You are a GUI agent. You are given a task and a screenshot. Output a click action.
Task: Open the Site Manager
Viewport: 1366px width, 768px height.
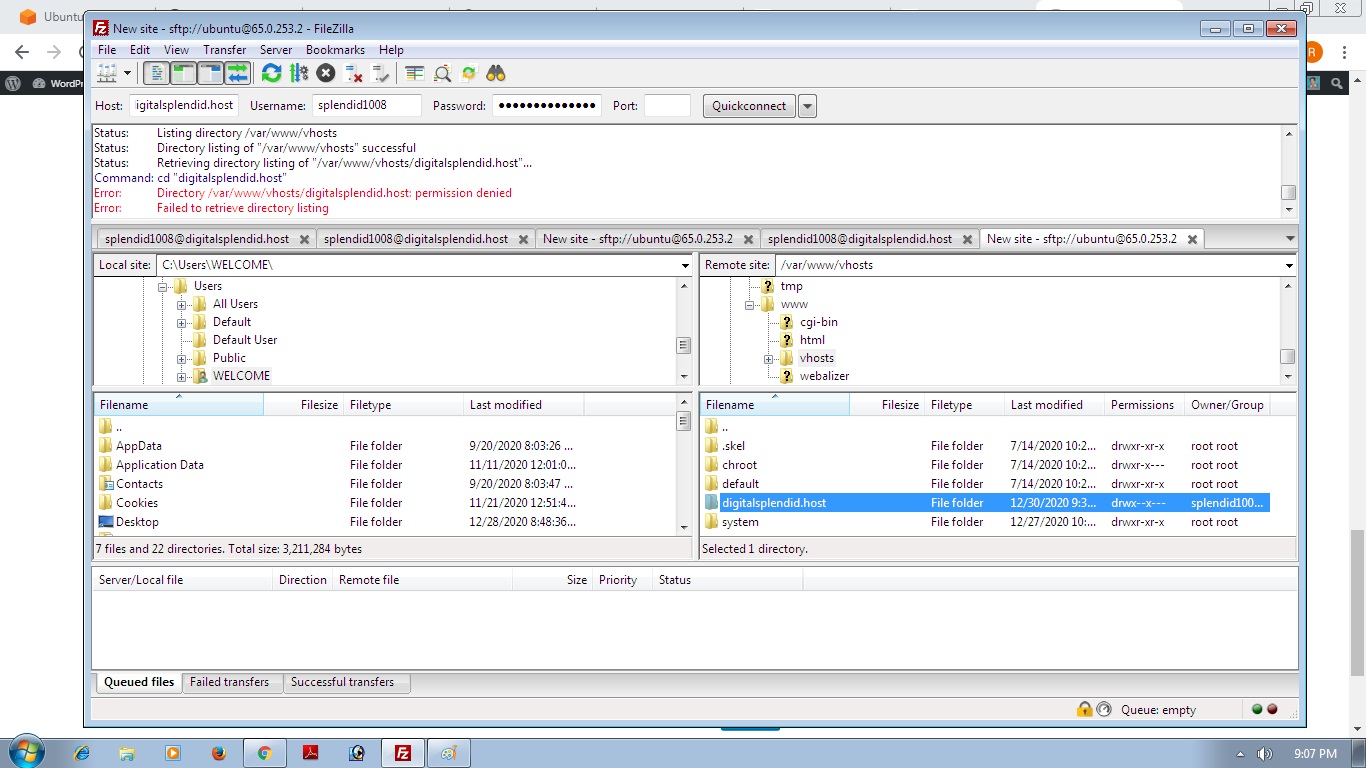[x=107, y=73]
